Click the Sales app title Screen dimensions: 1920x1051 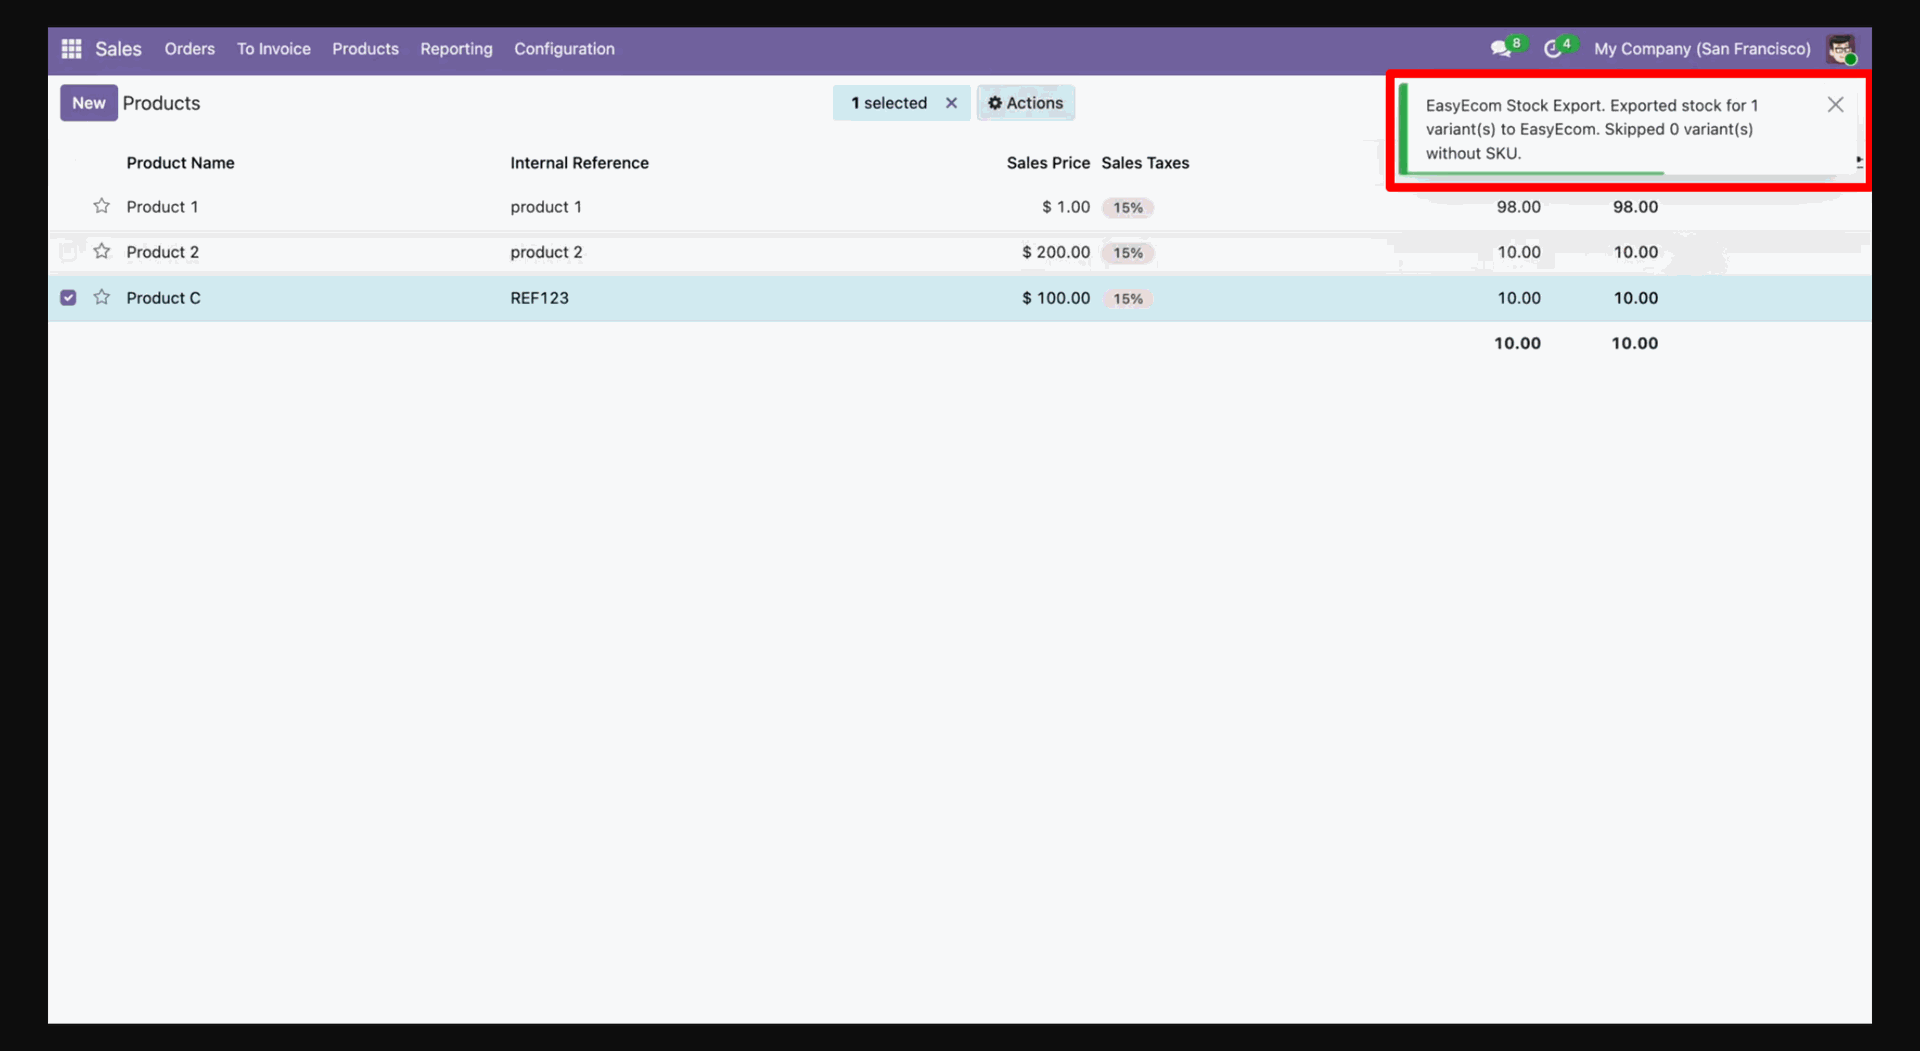coord(118,49)
